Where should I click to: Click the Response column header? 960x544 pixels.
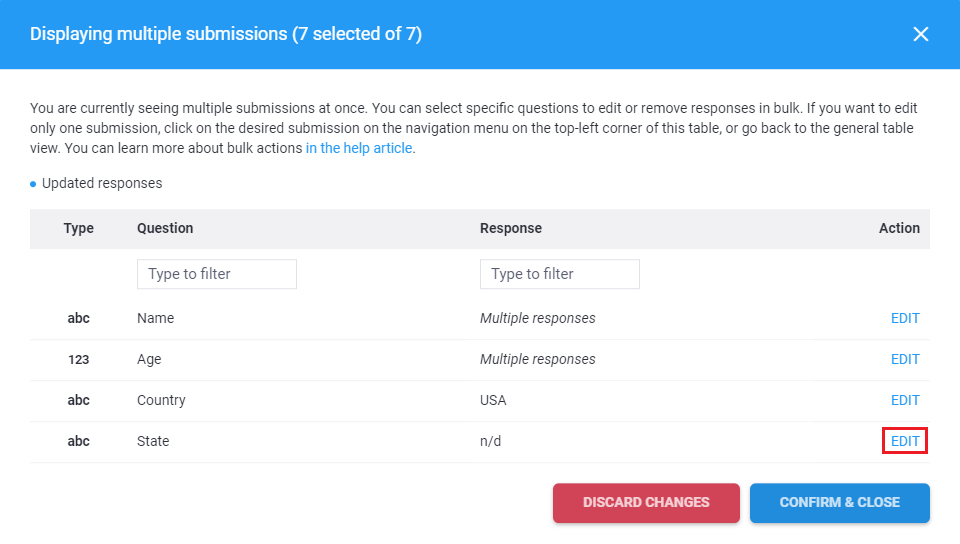click(x=511, y=228)
